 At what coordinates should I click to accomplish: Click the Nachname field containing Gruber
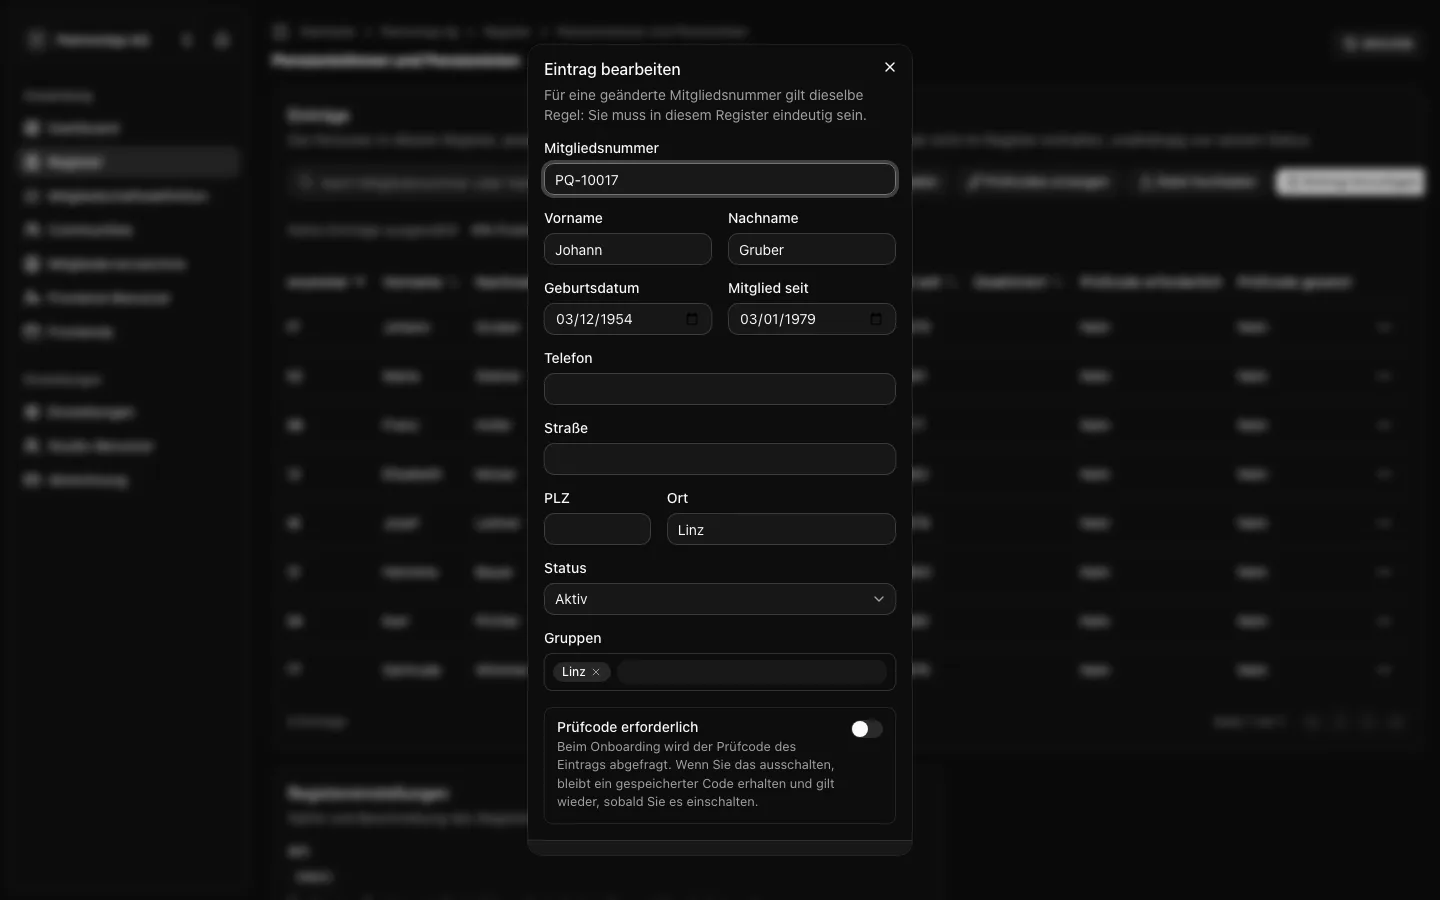click(x=812, y=249)
